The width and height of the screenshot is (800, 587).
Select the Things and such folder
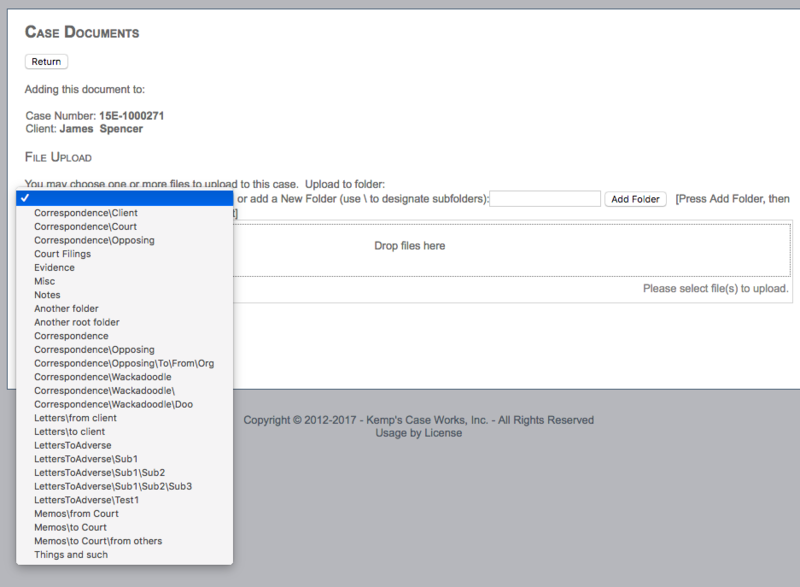[x=70, y=554]
